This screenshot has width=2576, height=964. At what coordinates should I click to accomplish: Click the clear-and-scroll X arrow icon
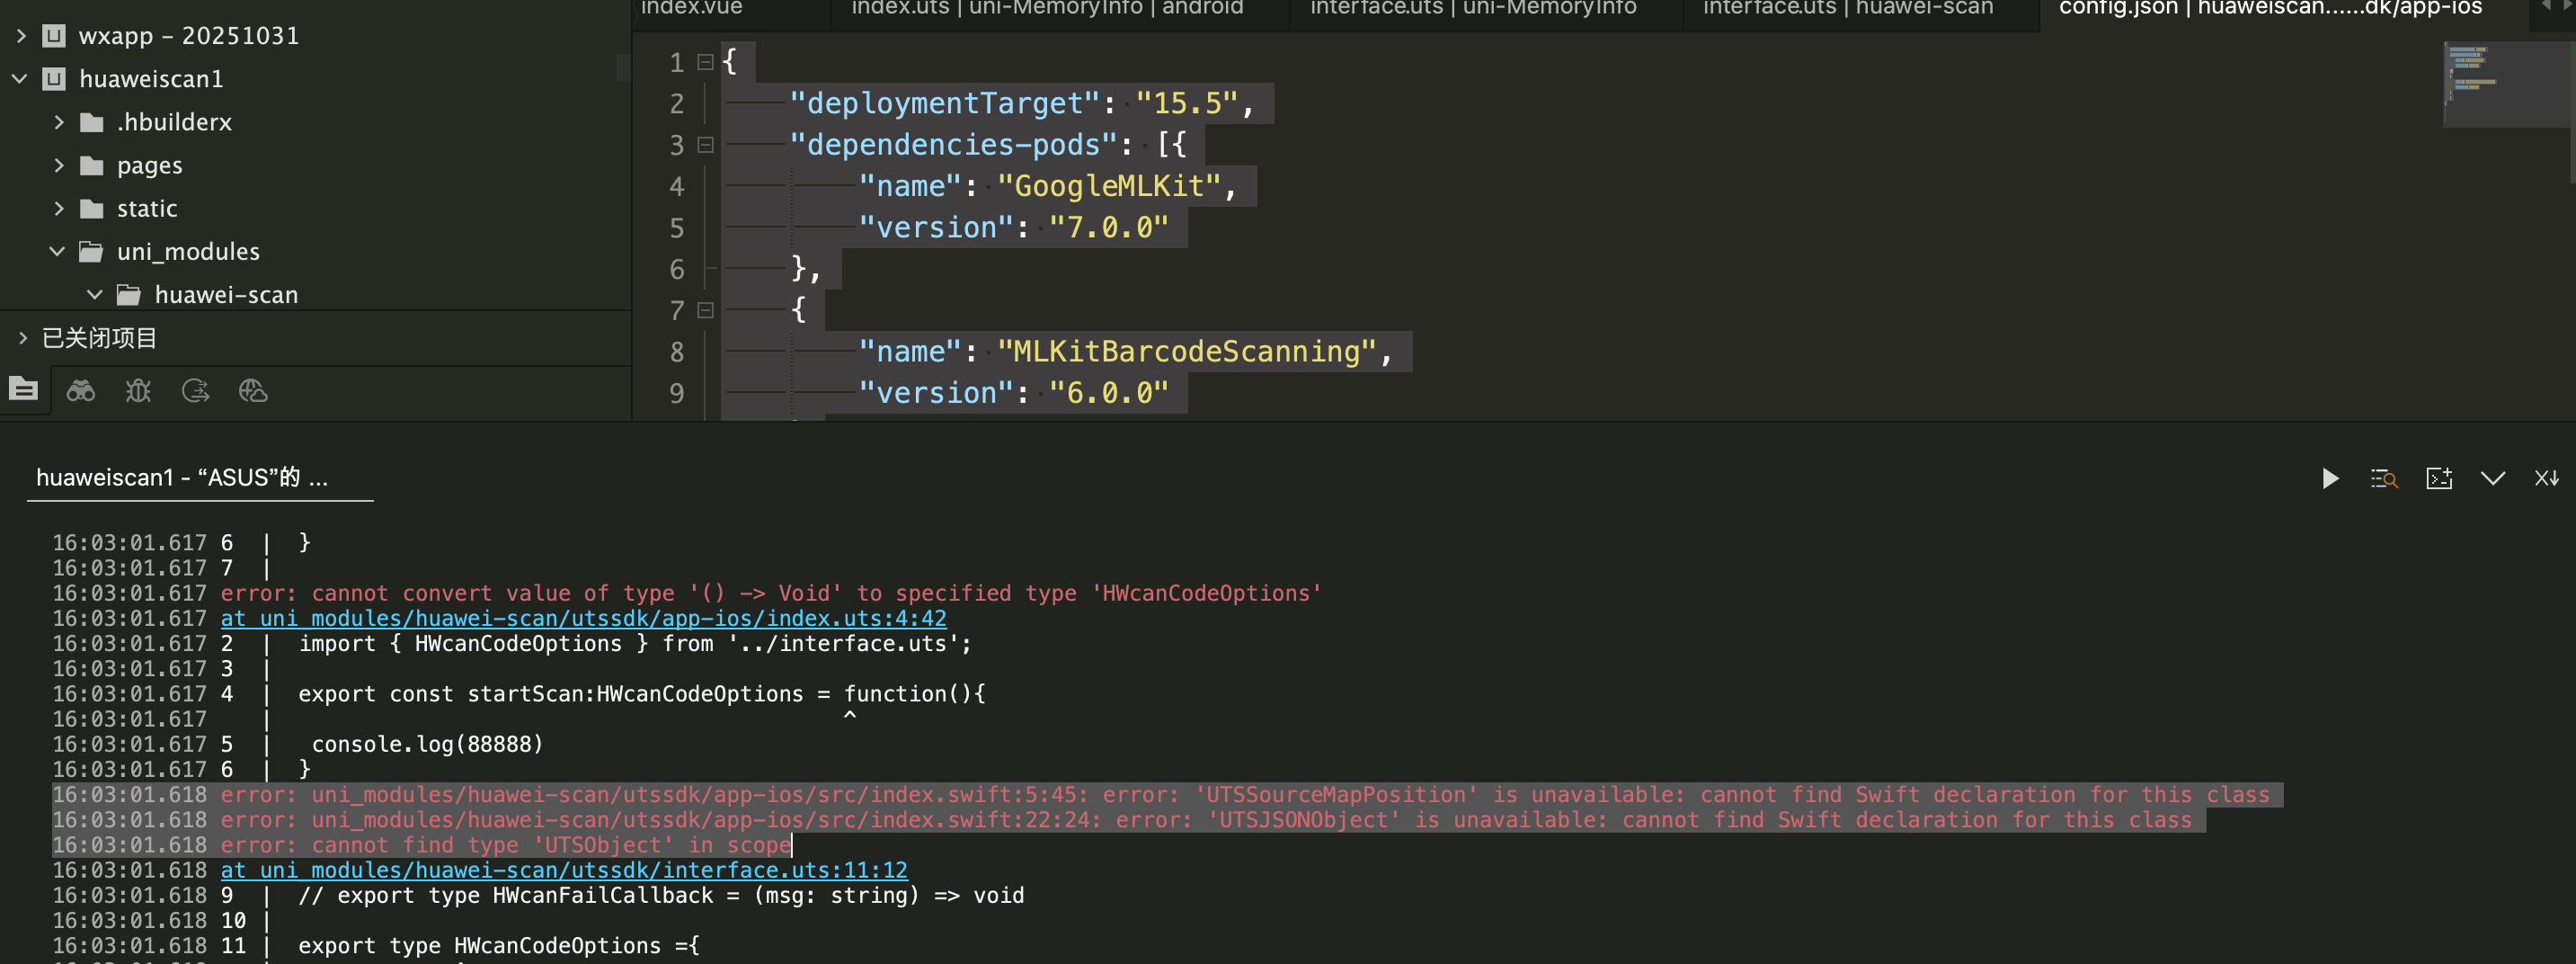(2546, 479)
